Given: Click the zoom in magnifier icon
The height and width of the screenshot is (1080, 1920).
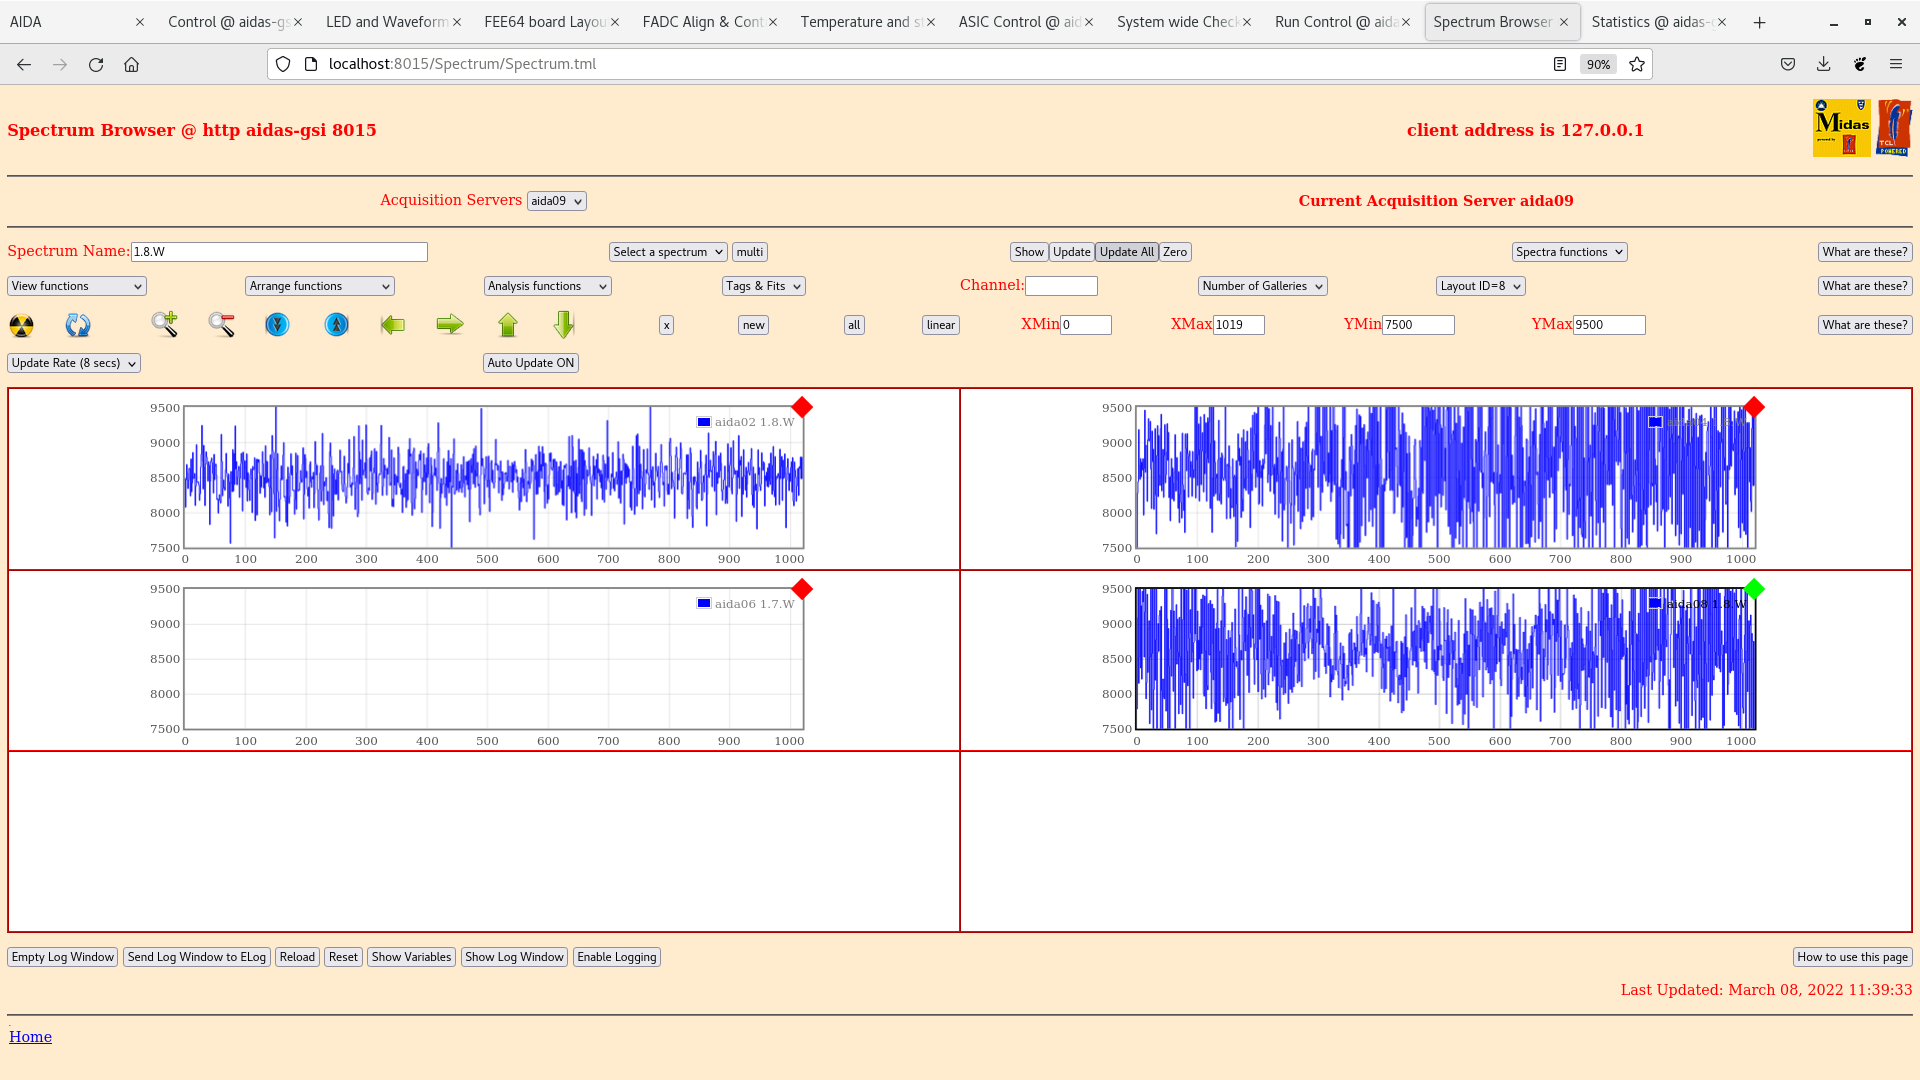Looking at the screenshot, I should [164, 324].
